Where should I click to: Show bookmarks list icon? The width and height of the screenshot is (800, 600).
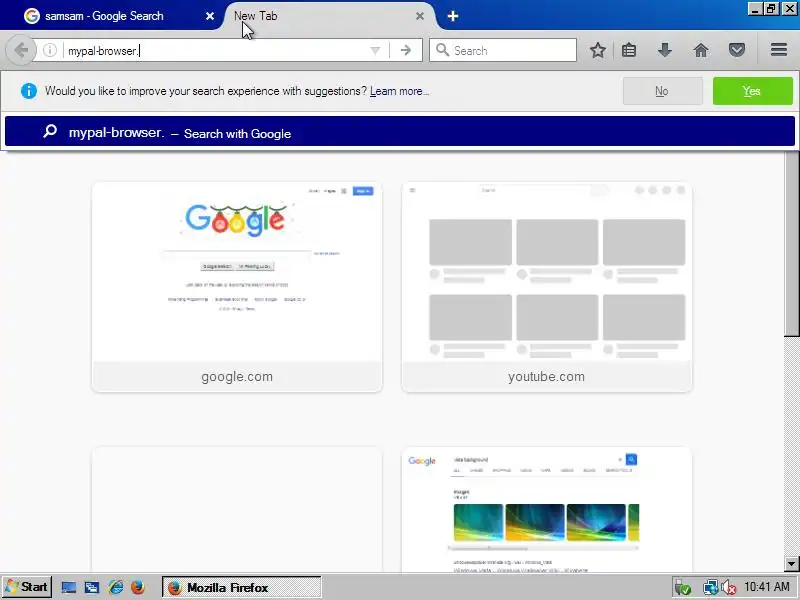[629, 50]
